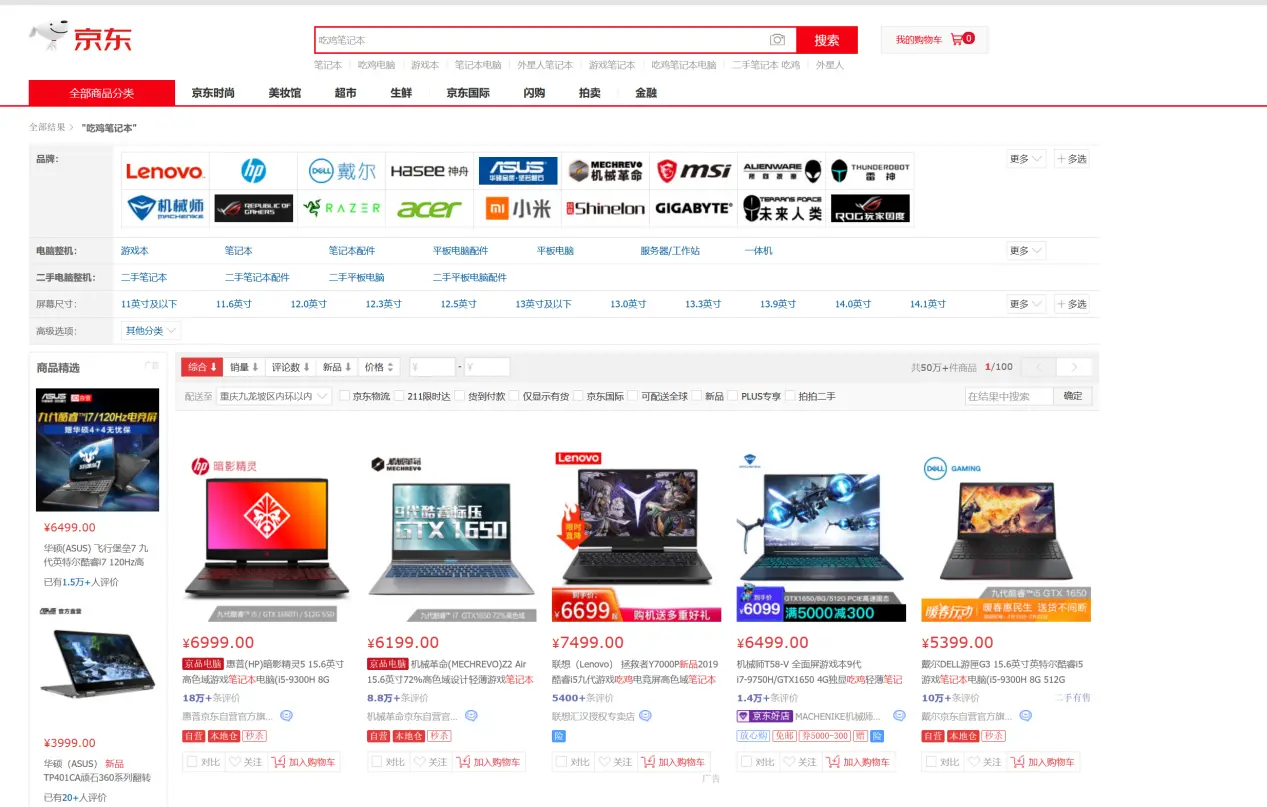1267x807 pixels.
Task: Click 确定 for in-results search
Action: pos(1073,396)
